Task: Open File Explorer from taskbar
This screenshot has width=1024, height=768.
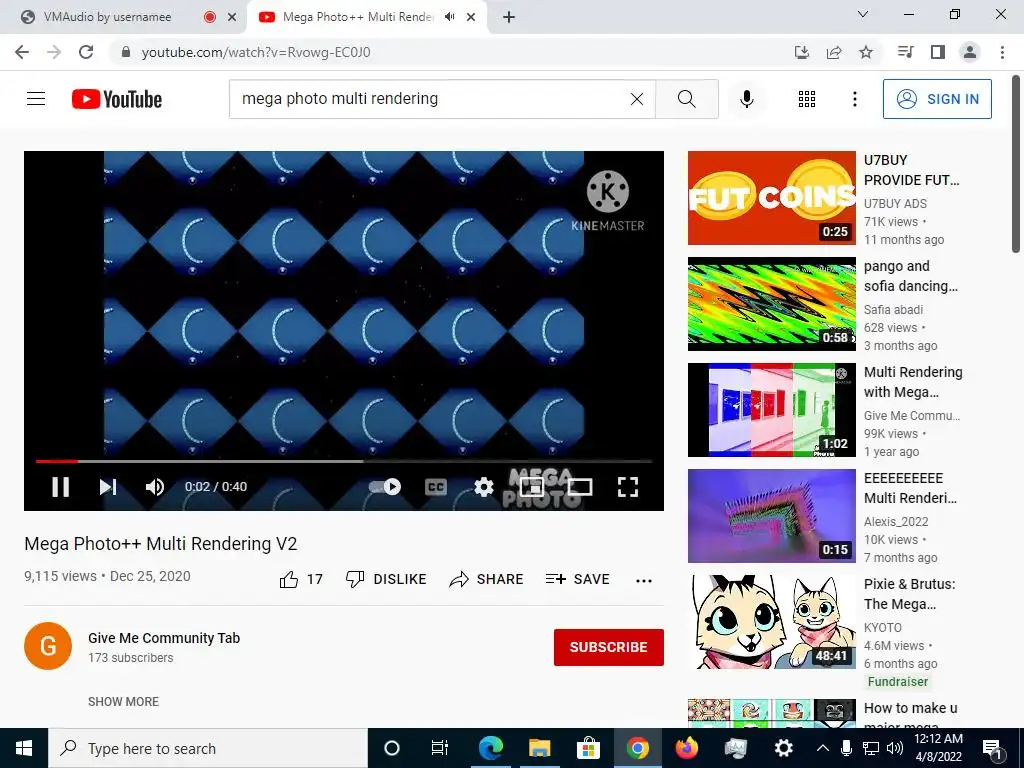Action: click(x=539, y=748)
